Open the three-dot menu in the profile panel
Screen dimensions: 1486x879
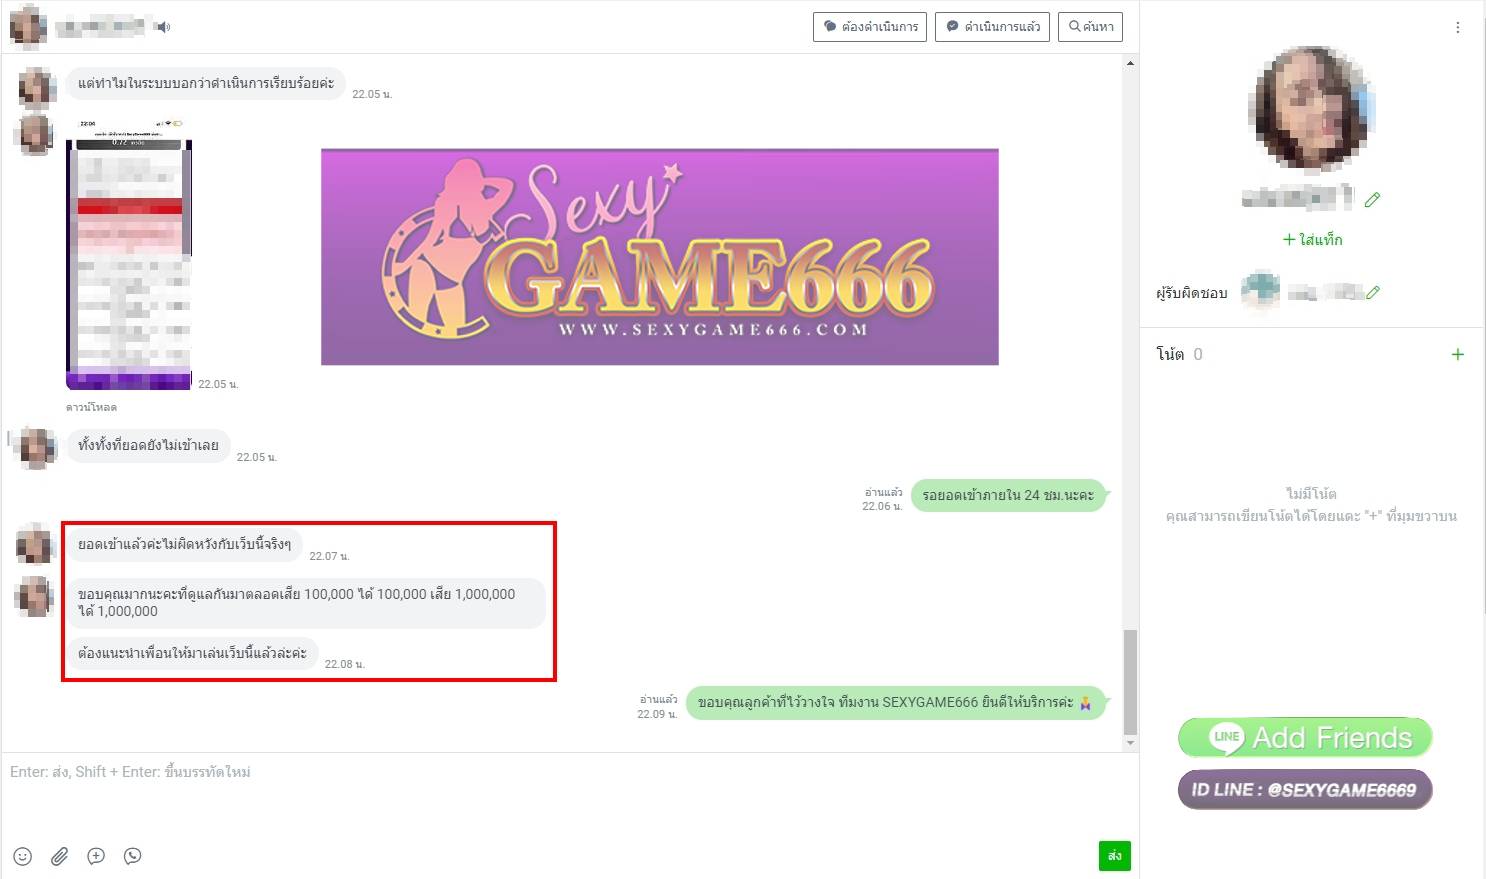coord(1457,28)
